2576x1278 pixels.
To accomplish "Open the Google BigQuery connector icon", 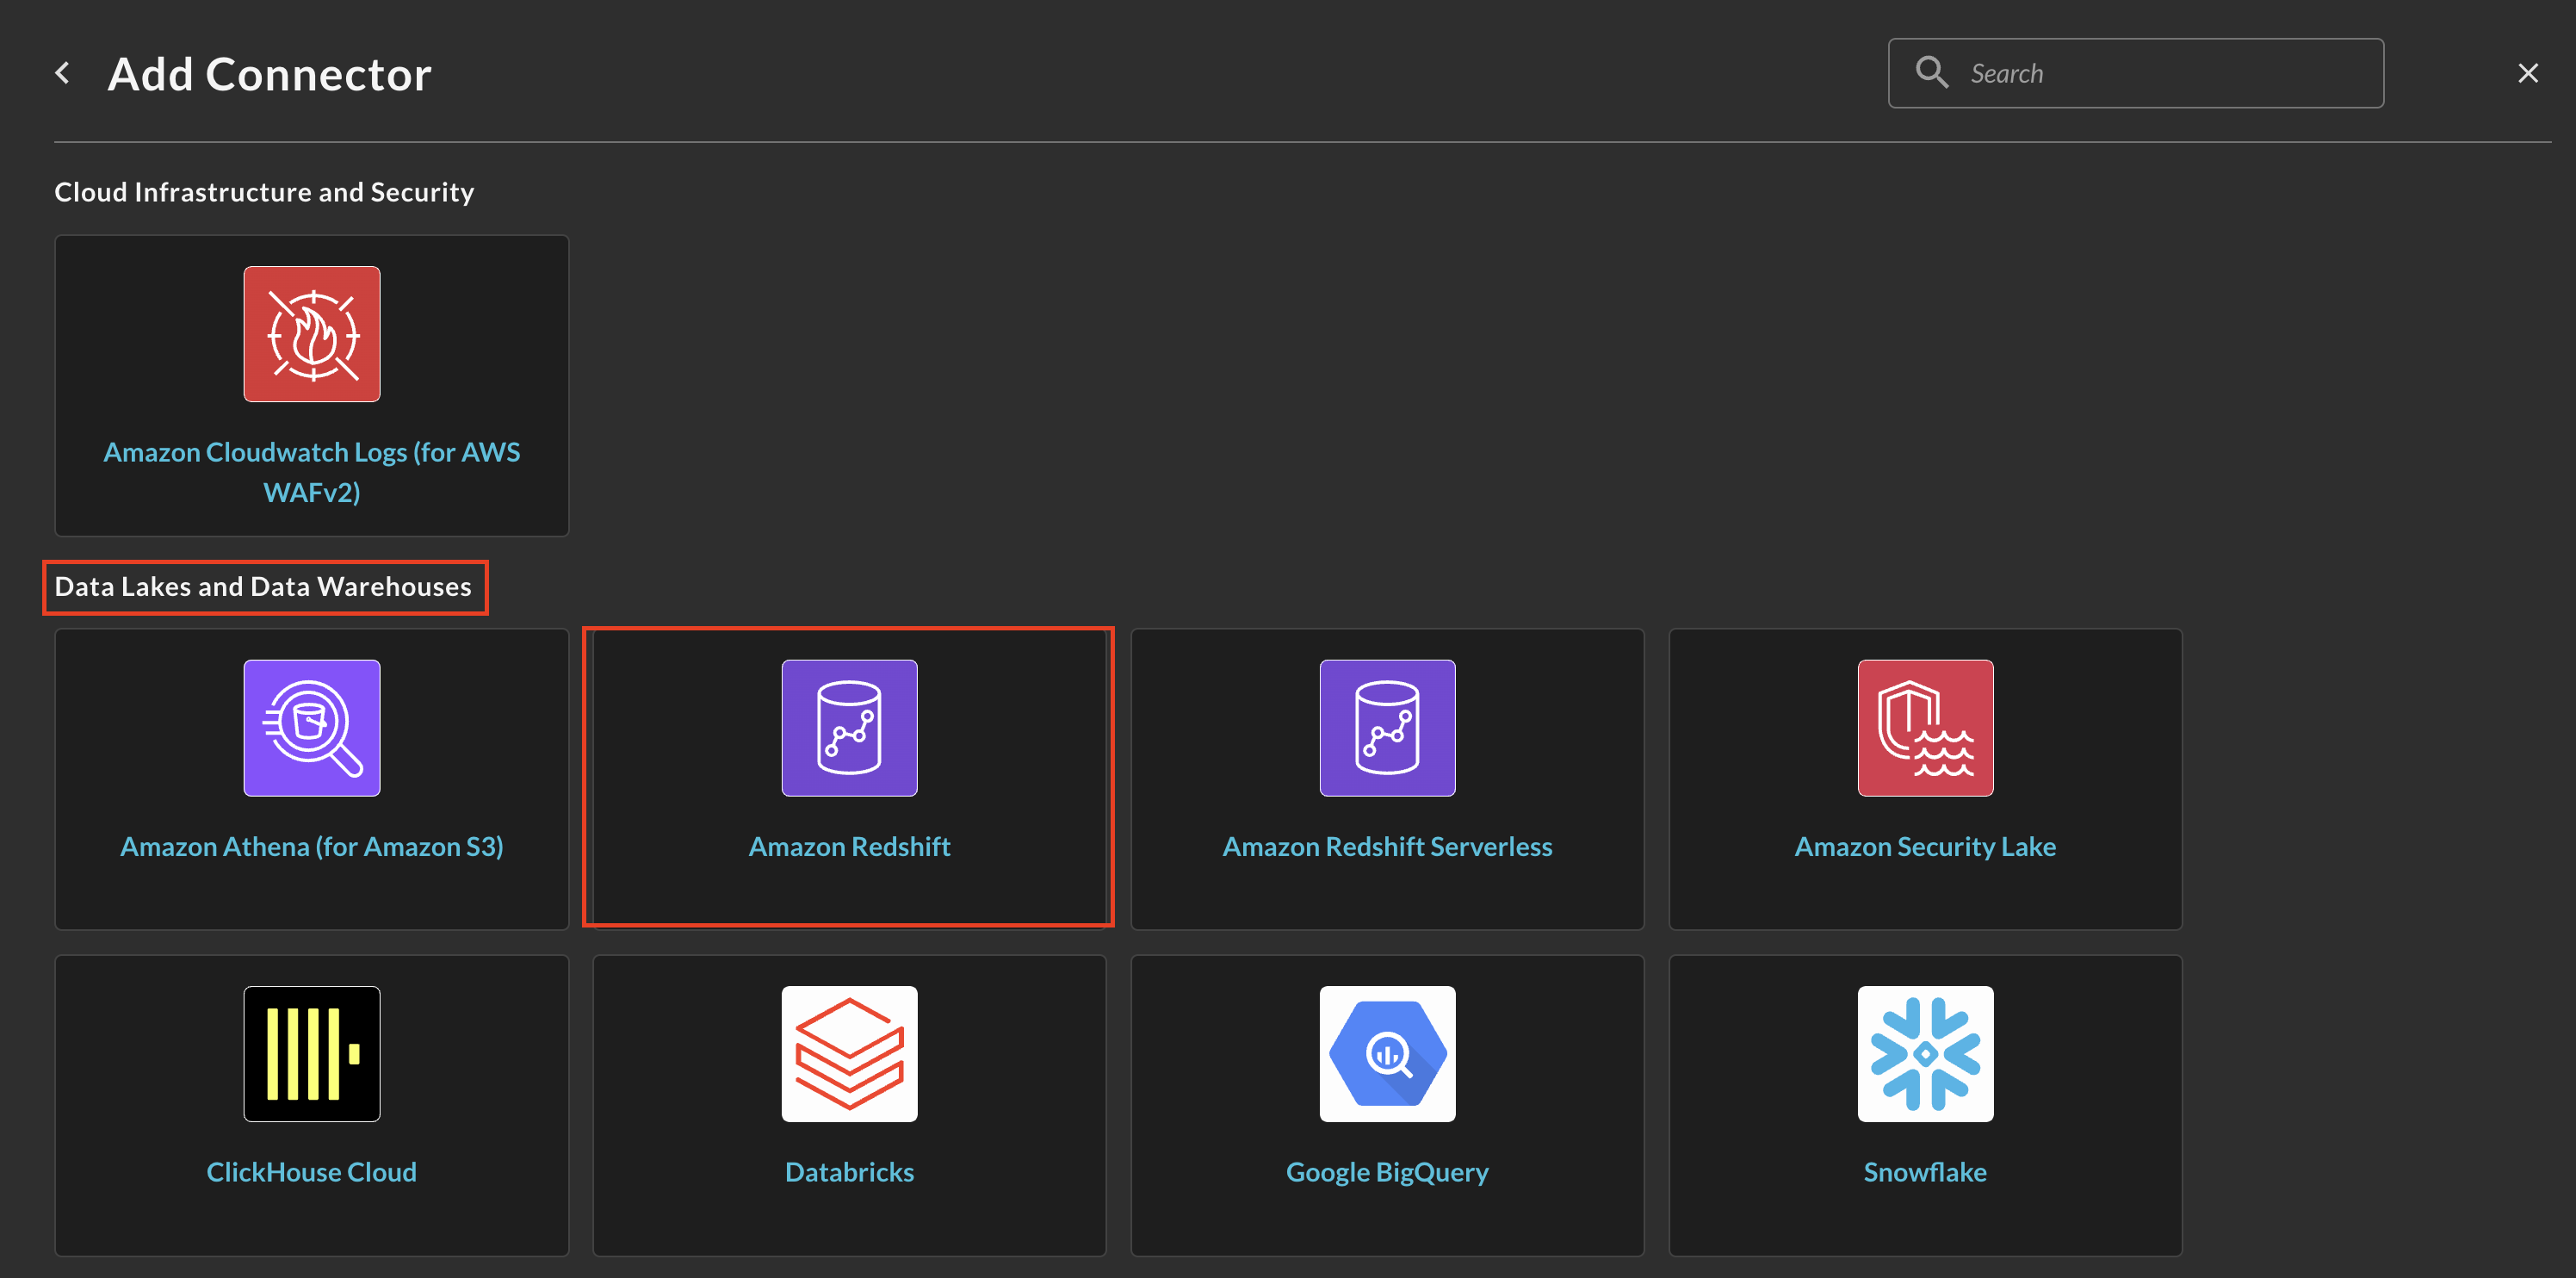I will coord(1386,1052).
